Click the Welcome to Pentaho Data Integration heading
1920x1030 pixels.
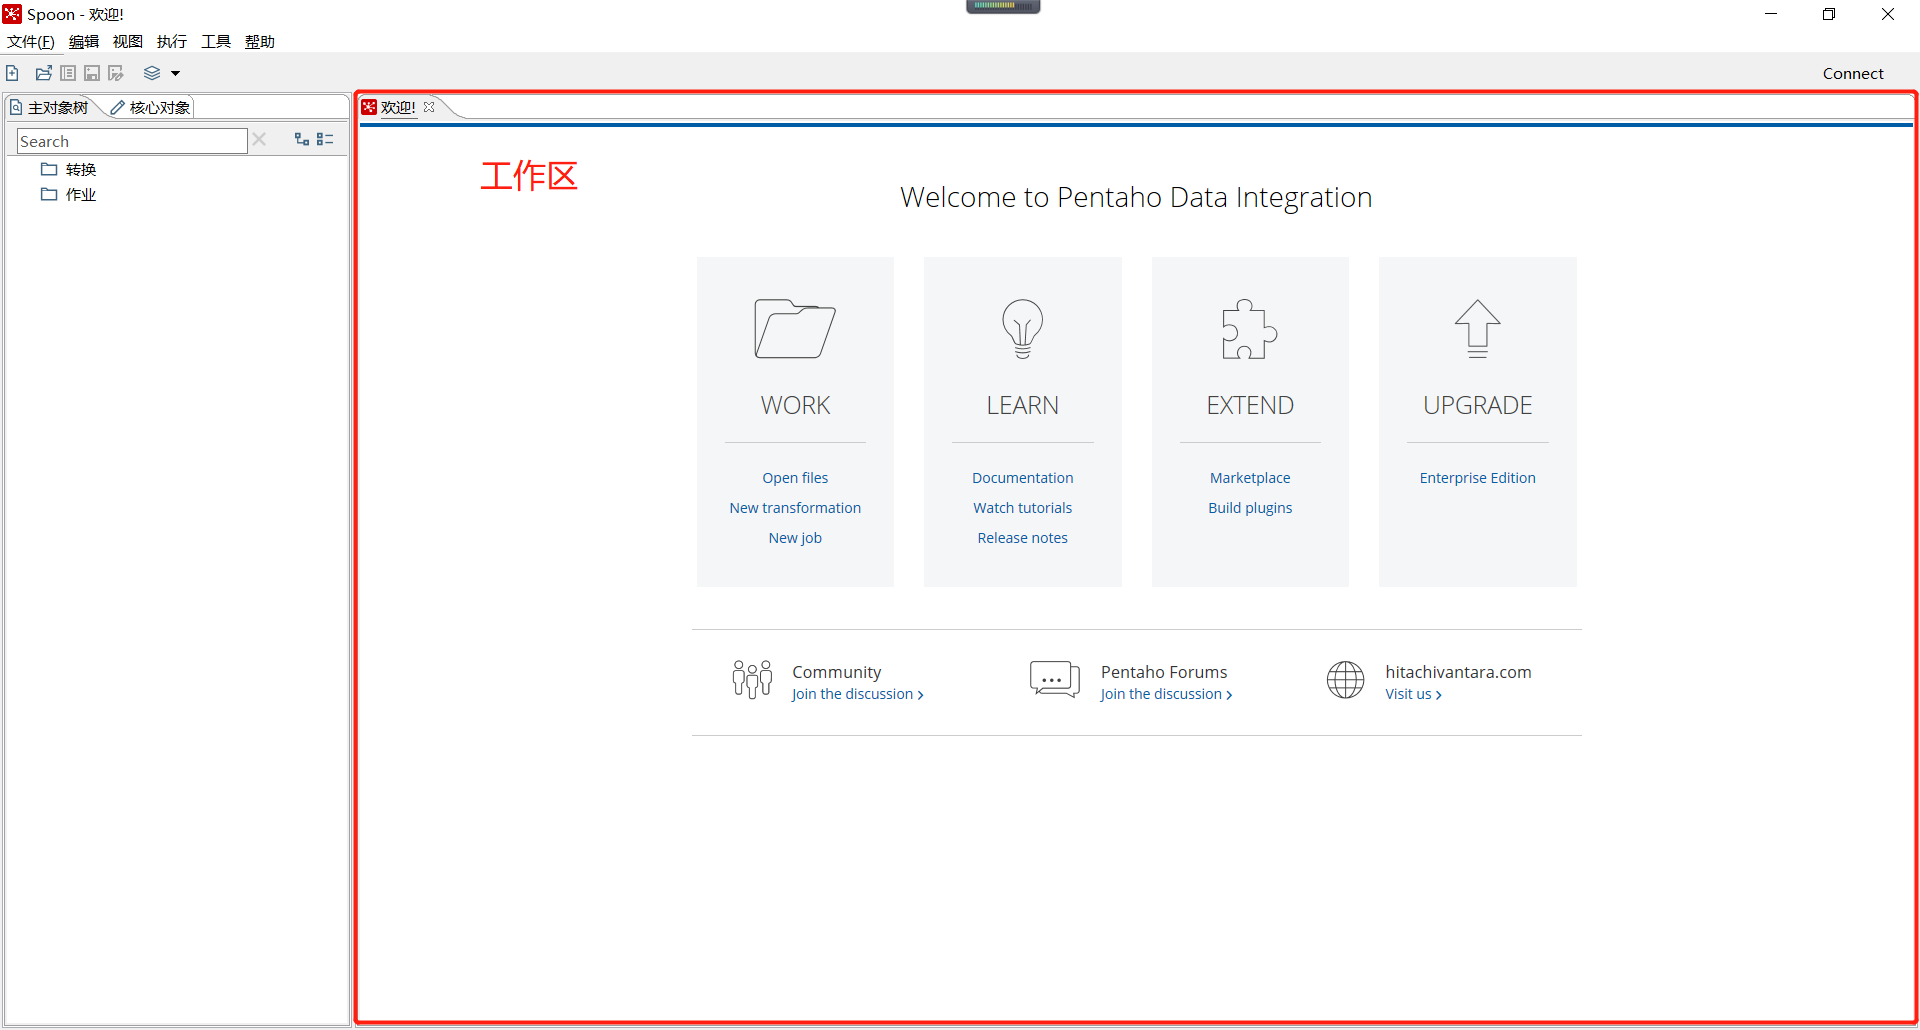coord(1136,197)
